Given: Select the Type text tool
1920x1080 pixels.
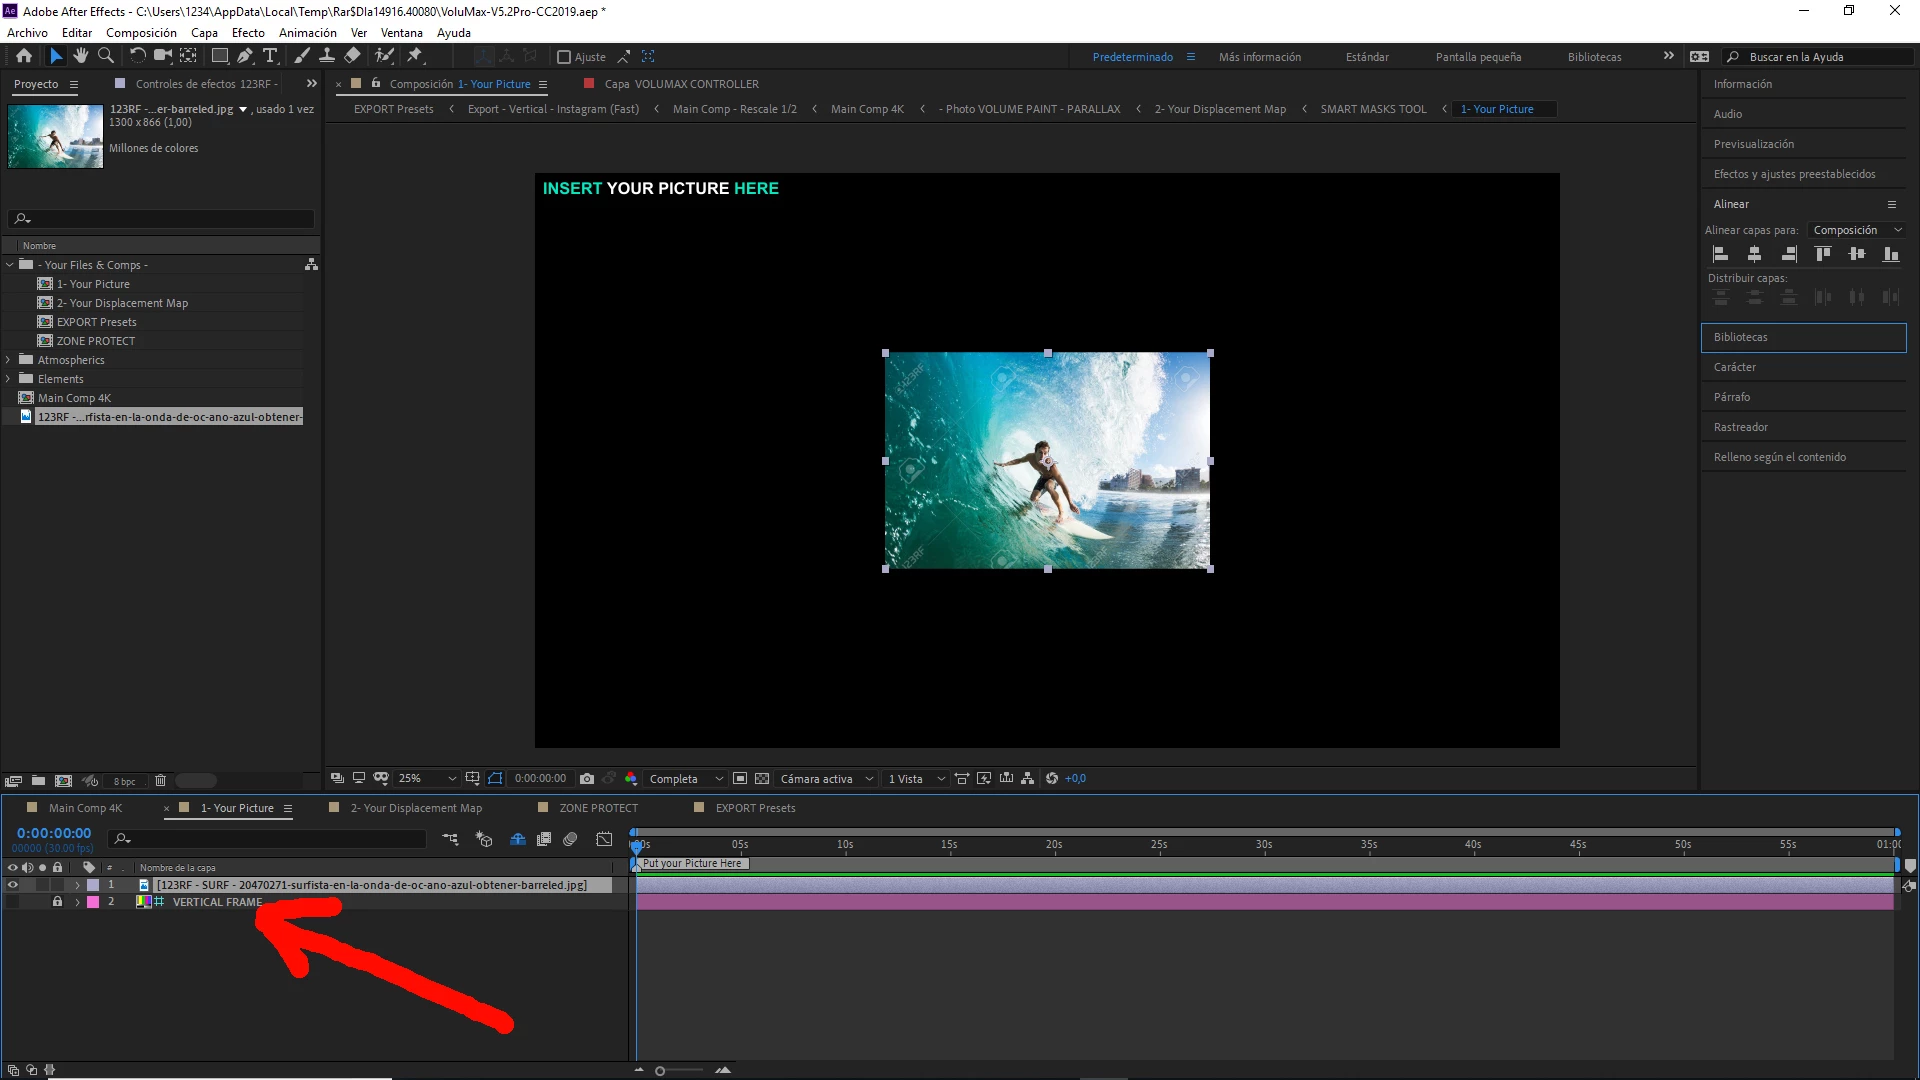Looking at the screenshot, I should tap(270, 56).
